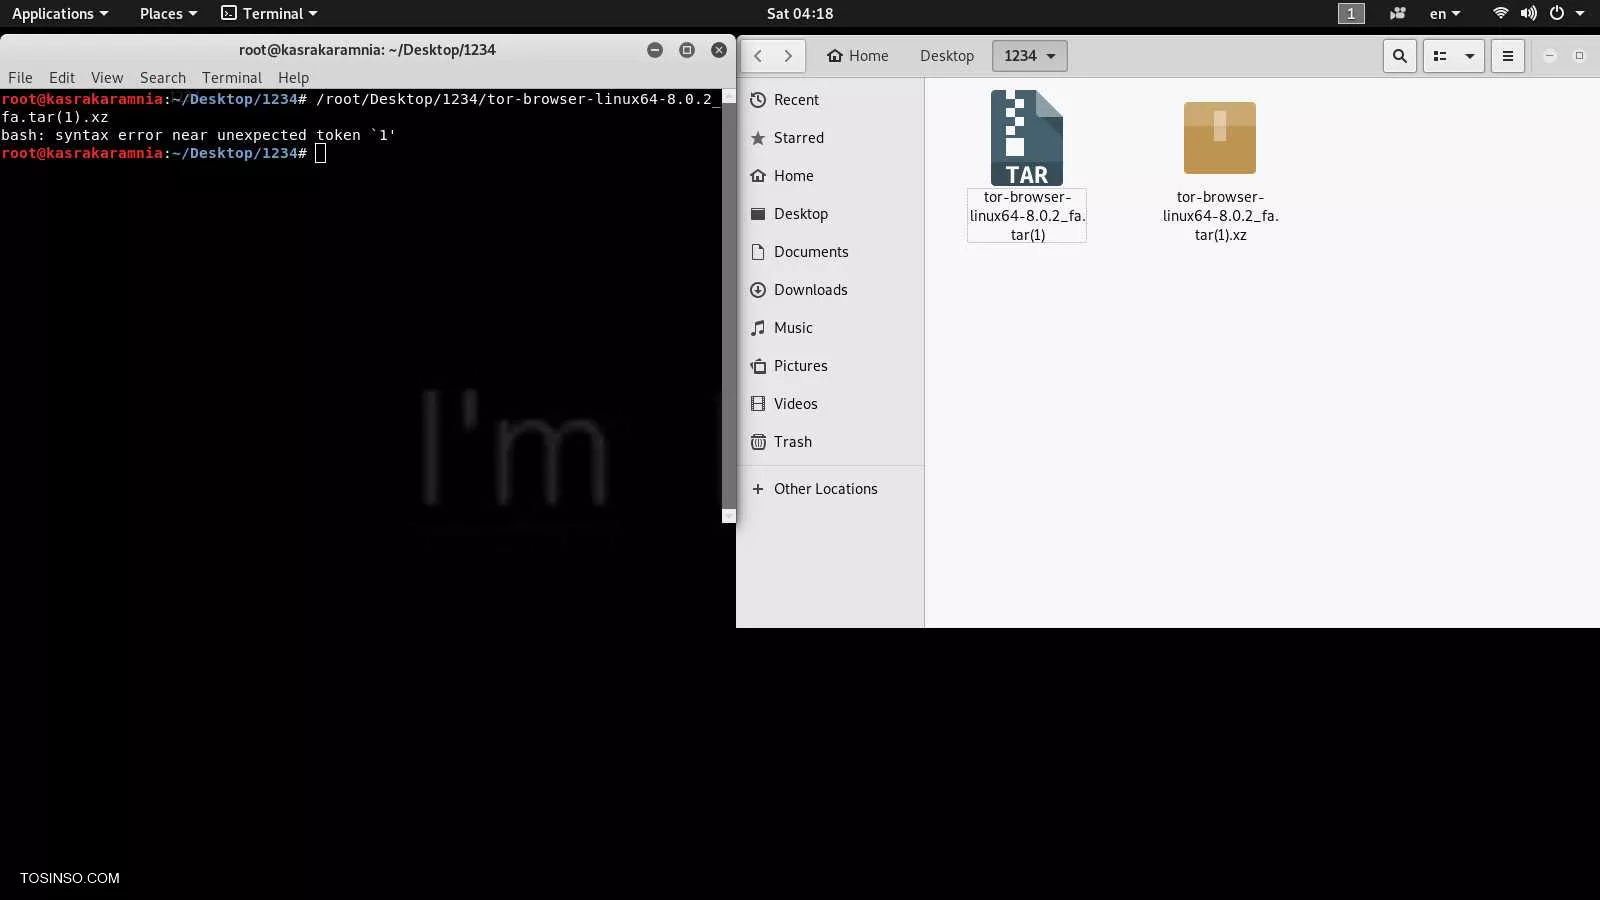
Task: Expand the 1234 folder path dropdown
Action: click(x=1029, y=56)
